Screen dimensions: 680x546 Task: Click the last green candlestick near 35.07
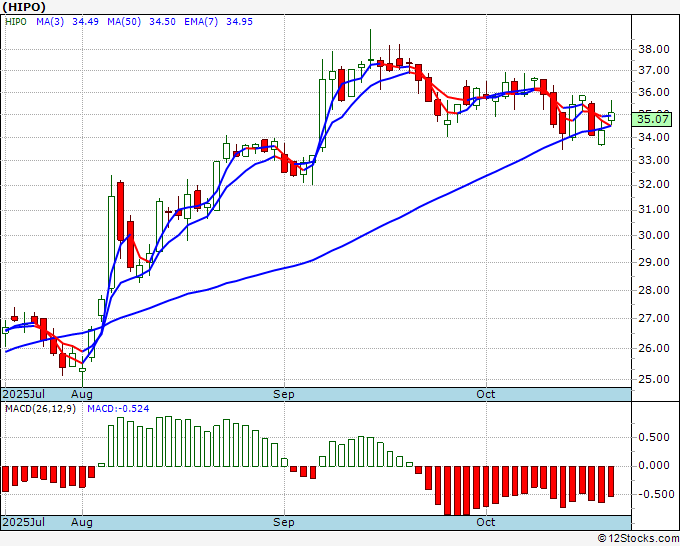tap(611, 116)
